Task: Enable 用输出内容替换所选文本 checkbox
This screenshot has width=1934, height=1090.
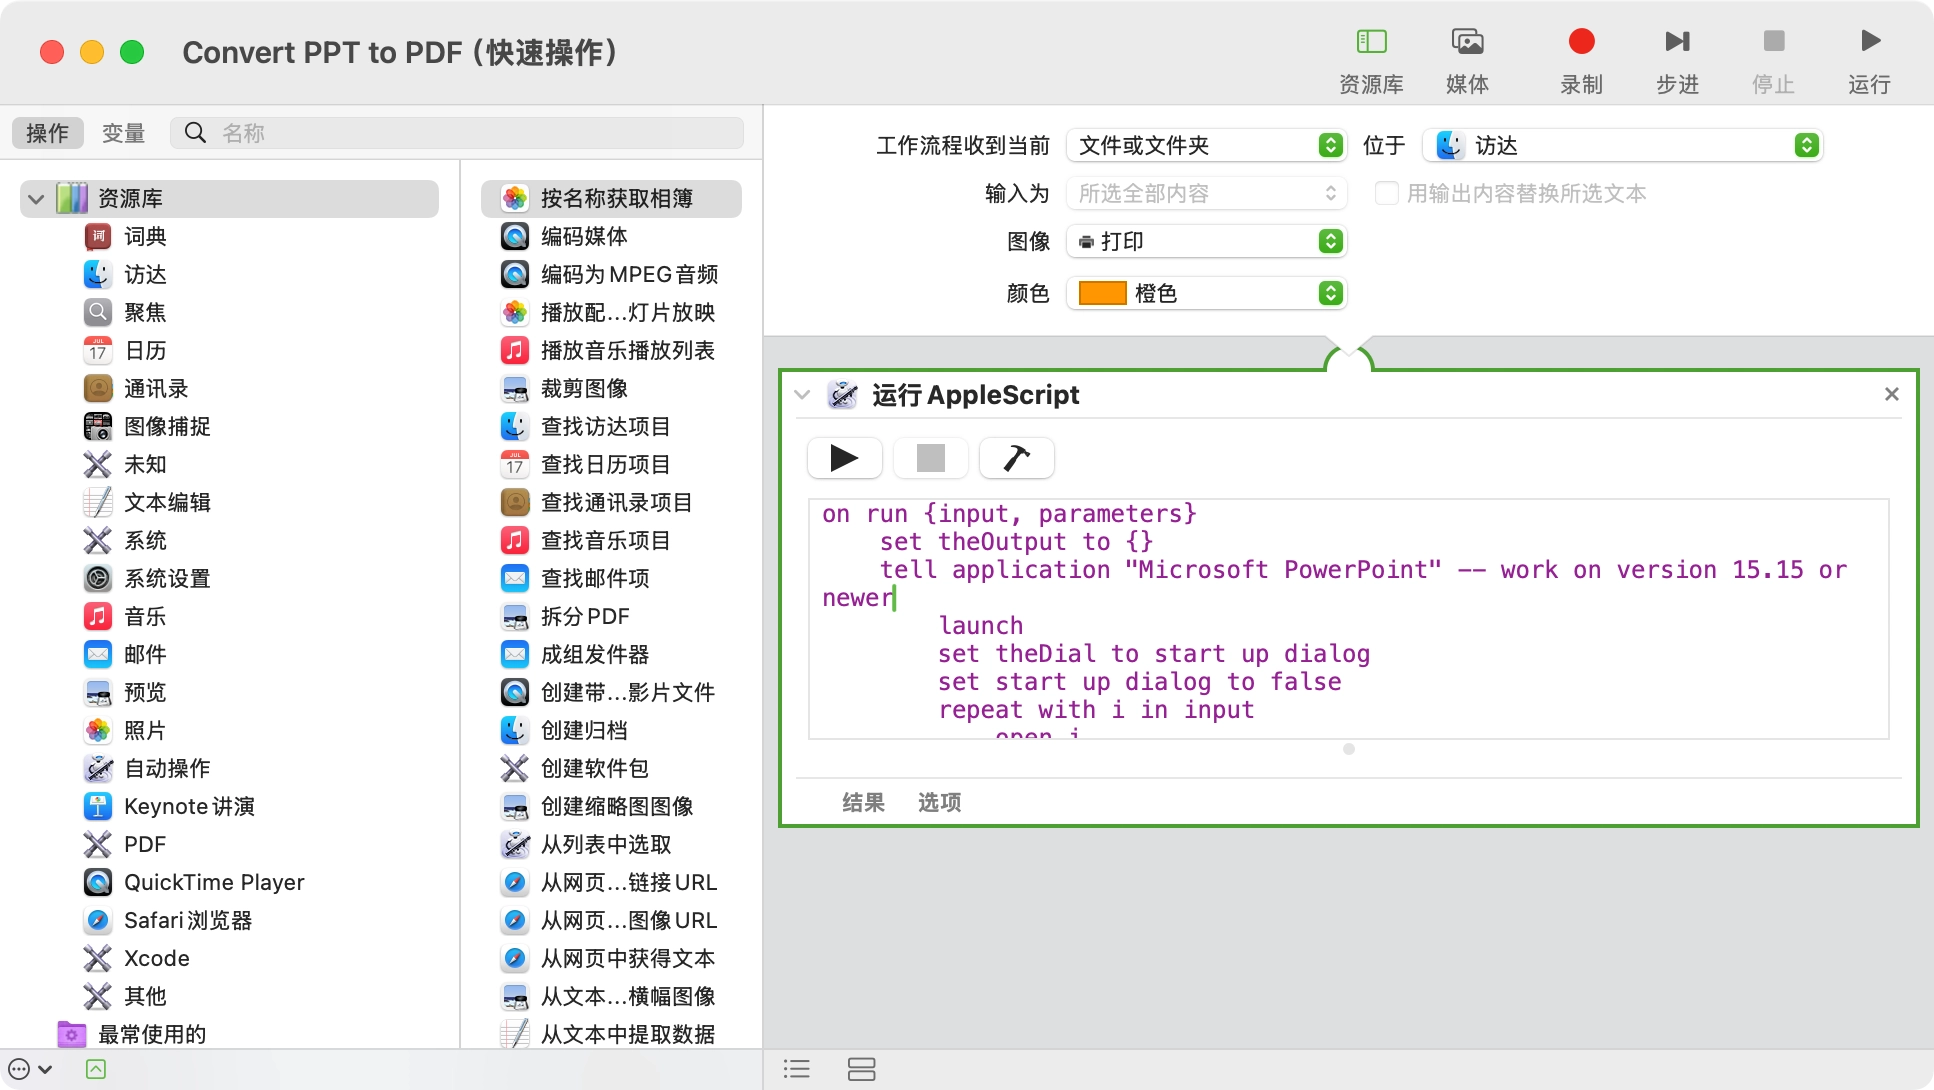Action: click(x=1386, y=193)
